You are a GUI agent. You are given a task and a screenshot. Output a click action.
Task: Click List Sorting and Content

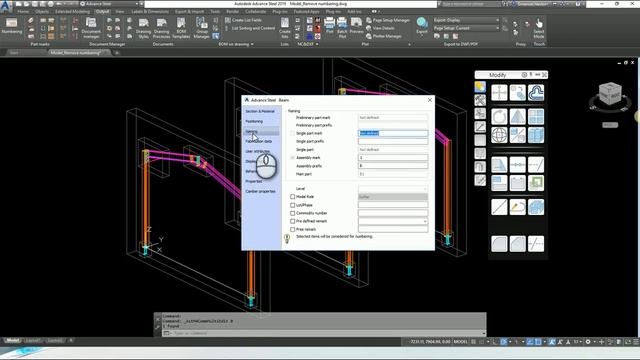250,28
